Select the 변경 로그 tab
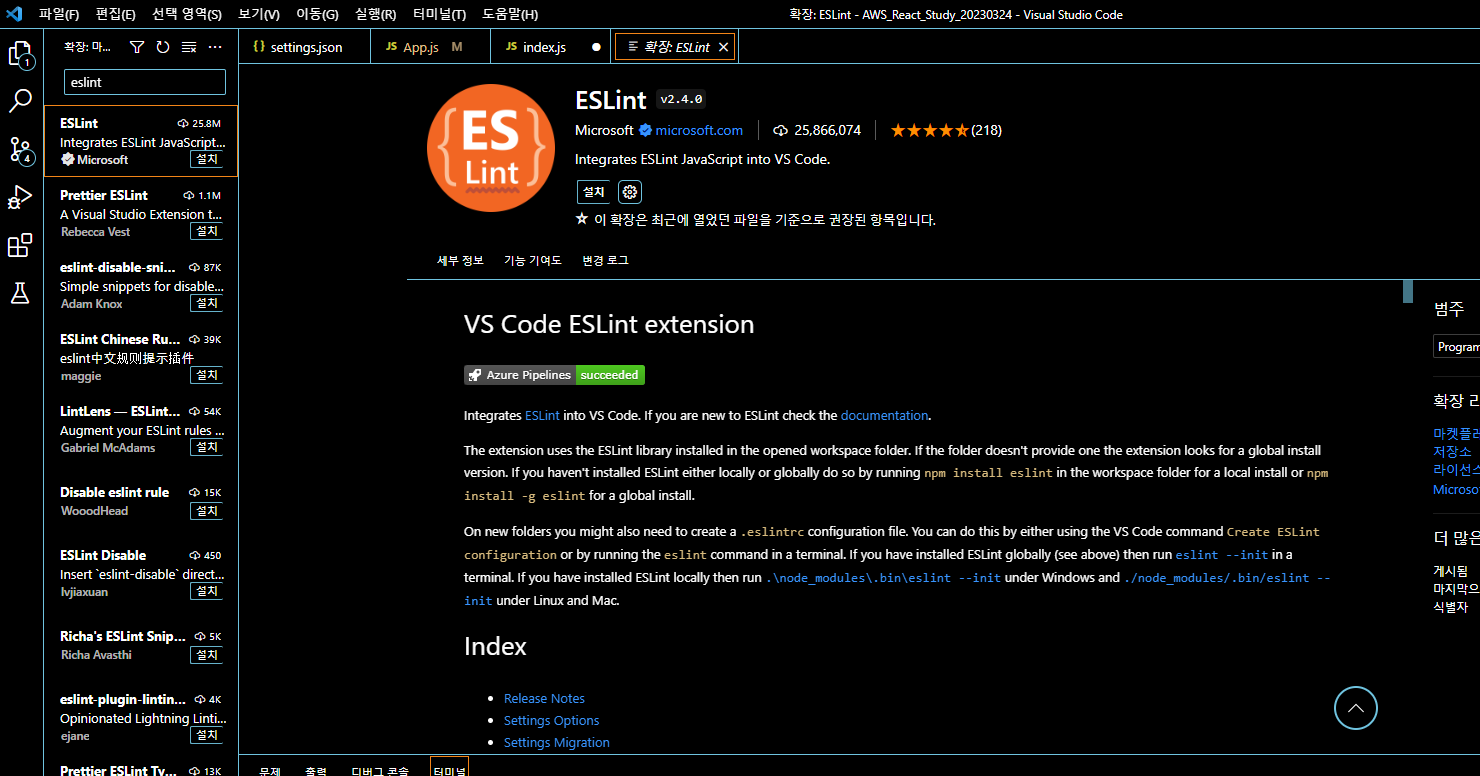The image size is (1480, 776). tap(605, 260)
